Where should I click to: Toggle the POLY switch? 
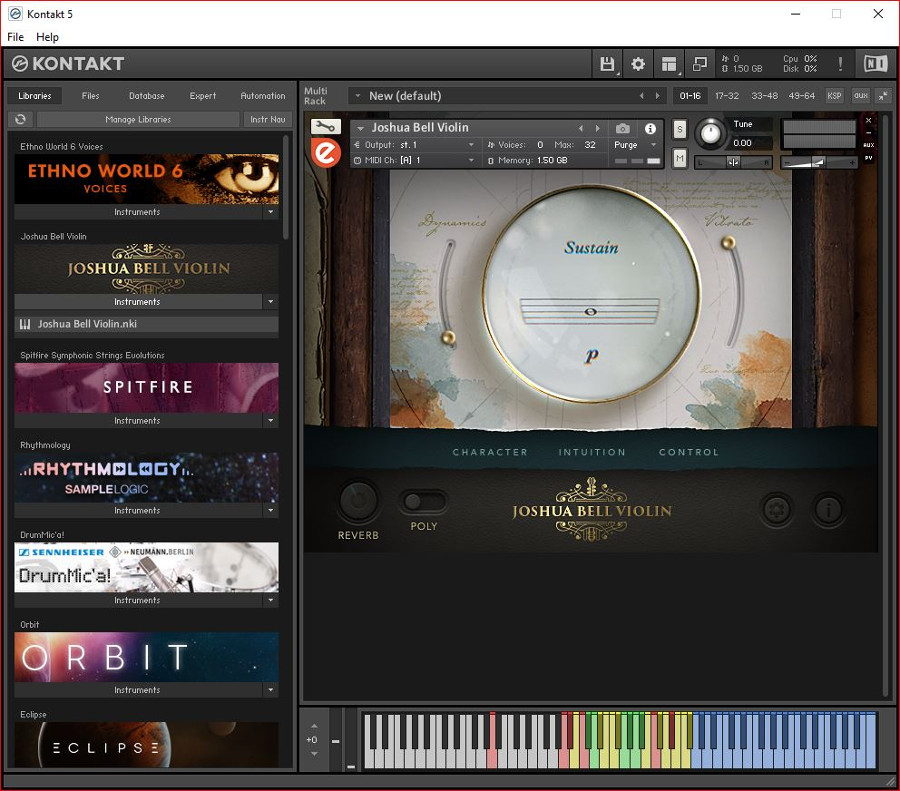click(423, 502)
